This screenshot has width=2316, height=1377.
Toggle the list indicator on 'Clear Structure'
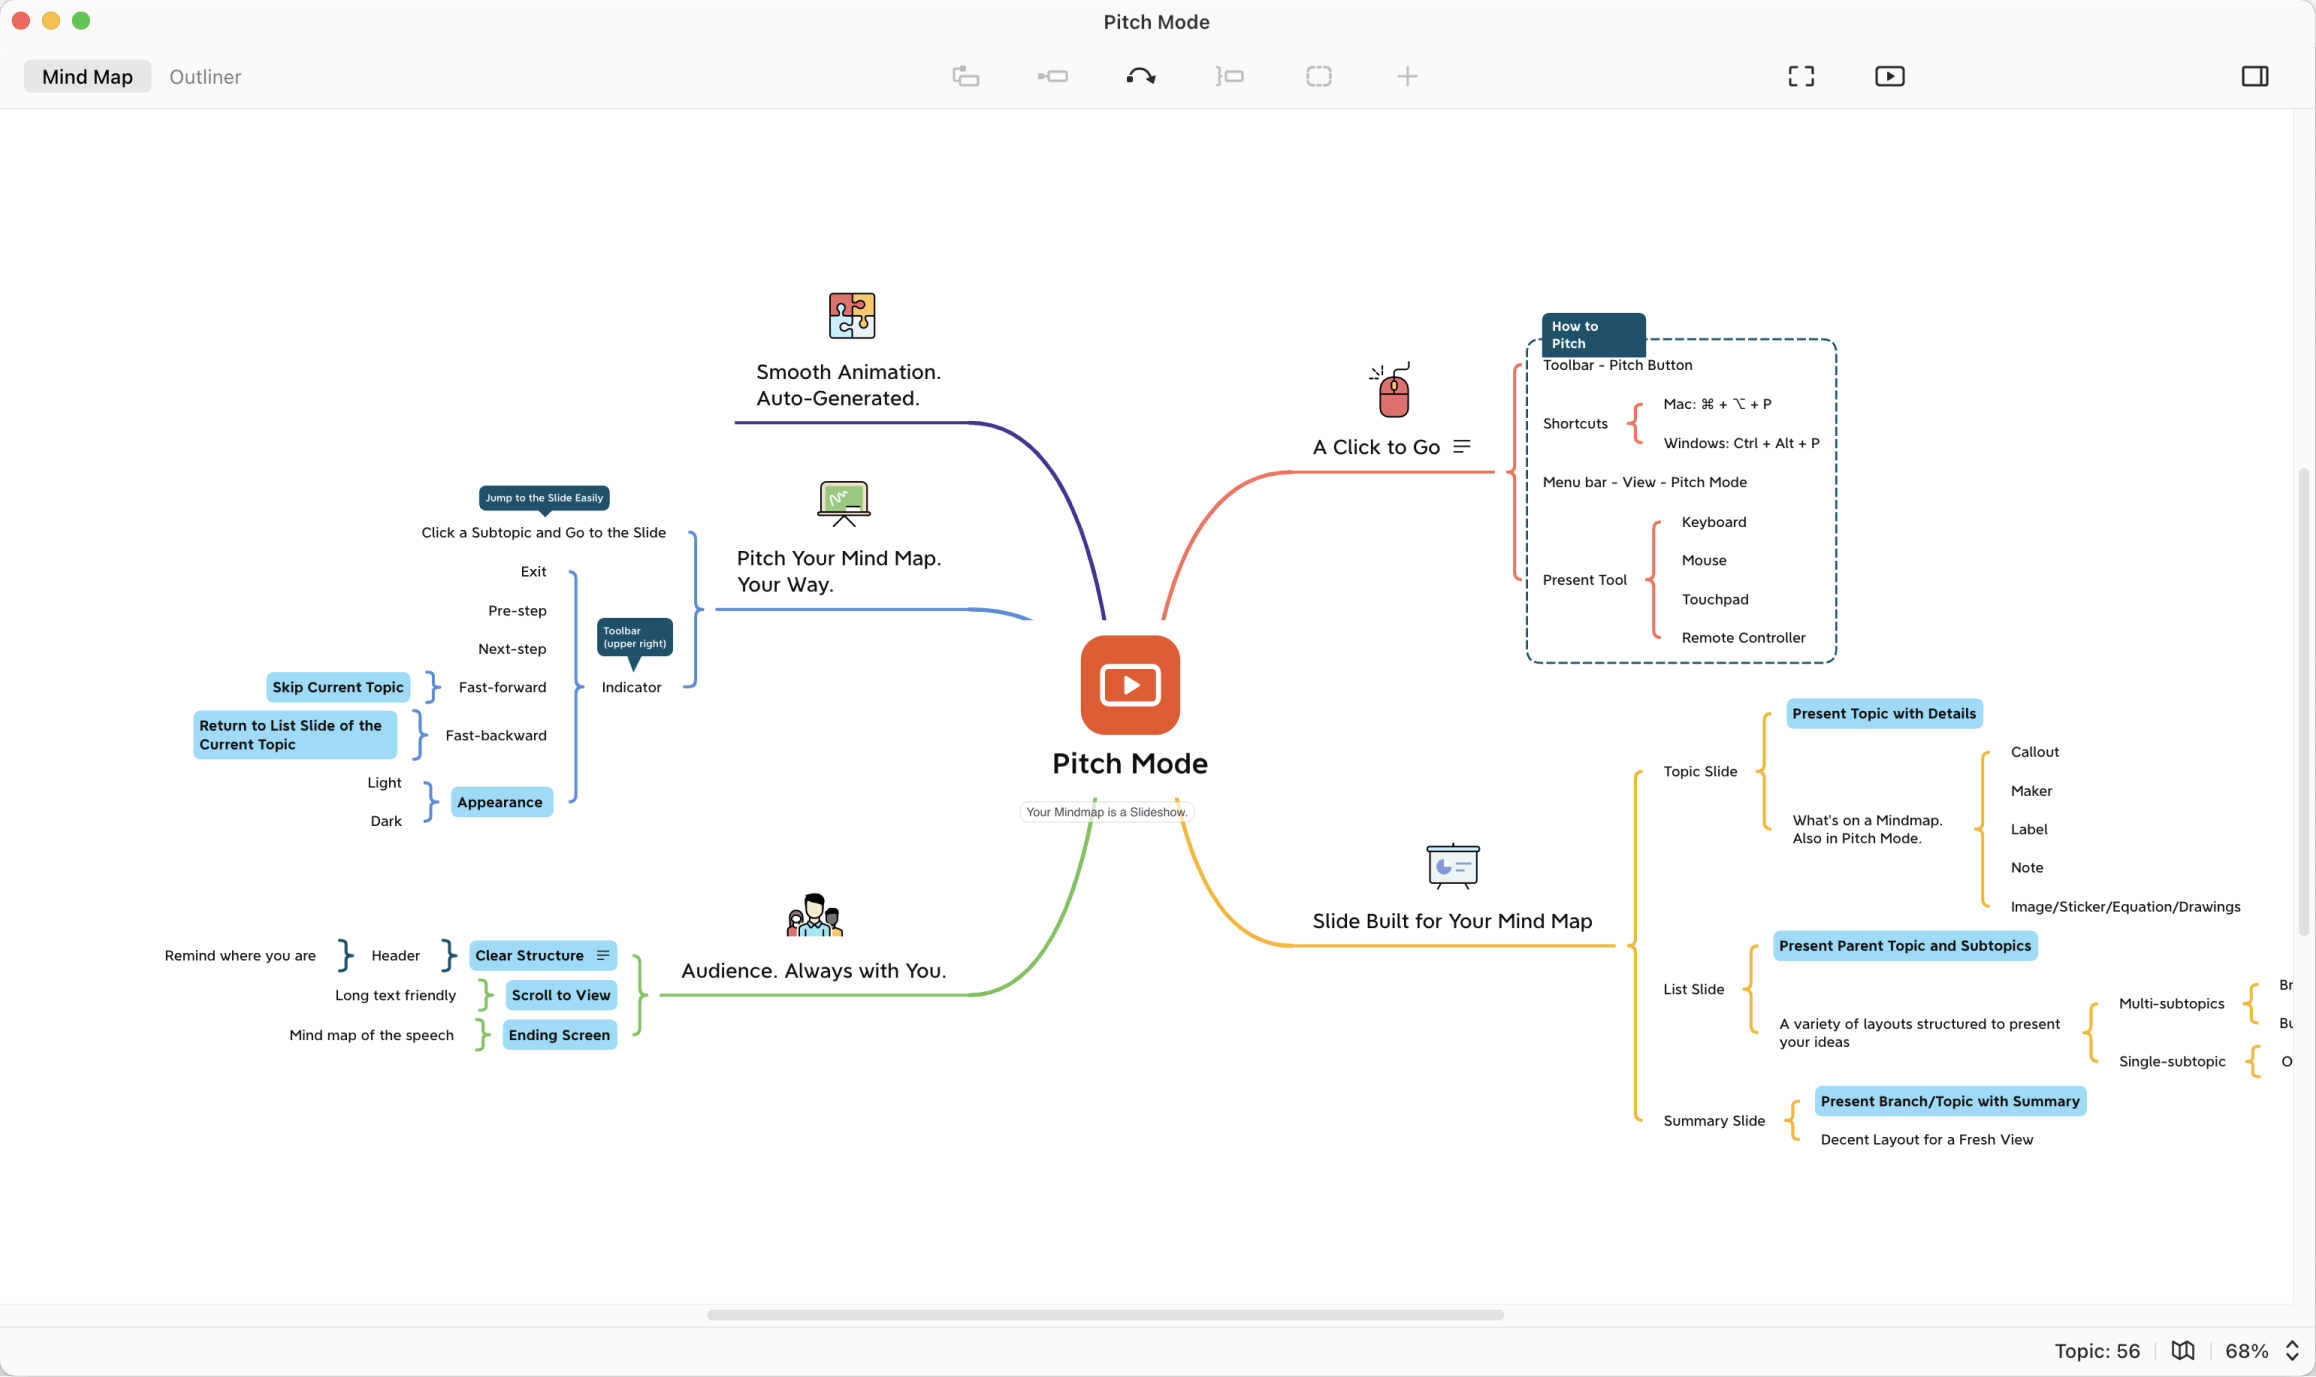601,955
